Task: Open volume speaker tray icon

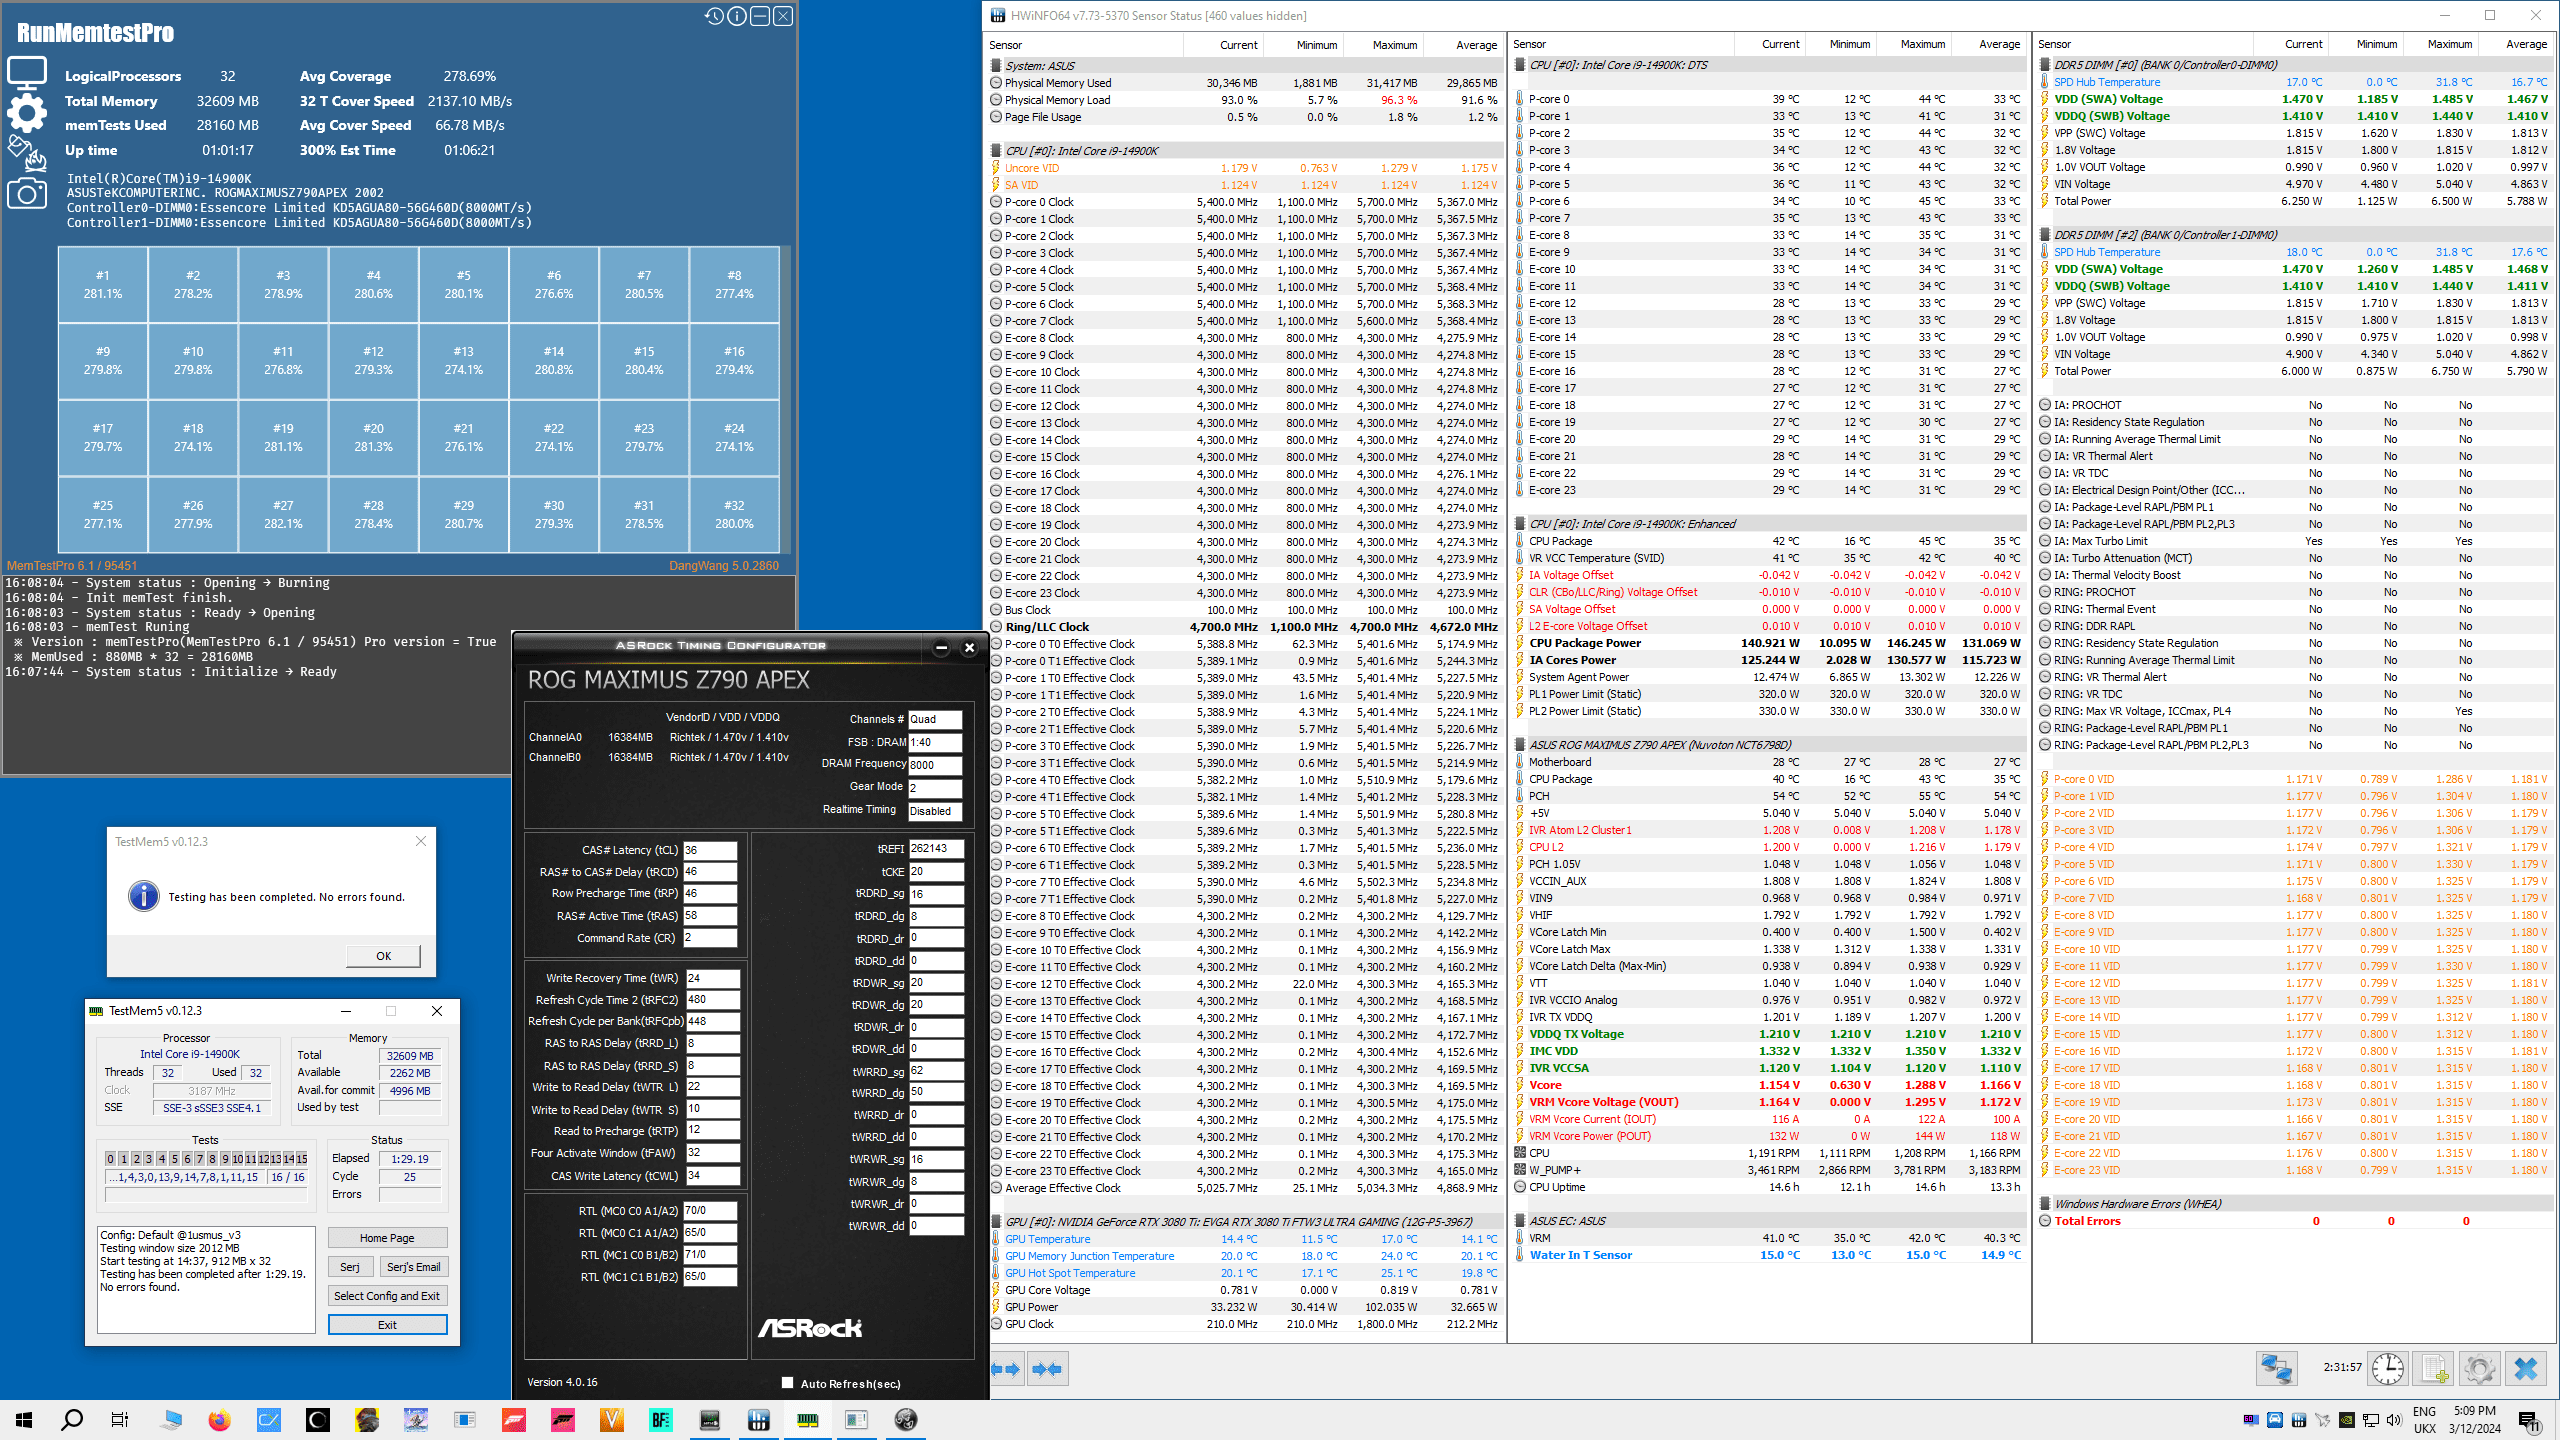Action: tap(2394, 1420)
